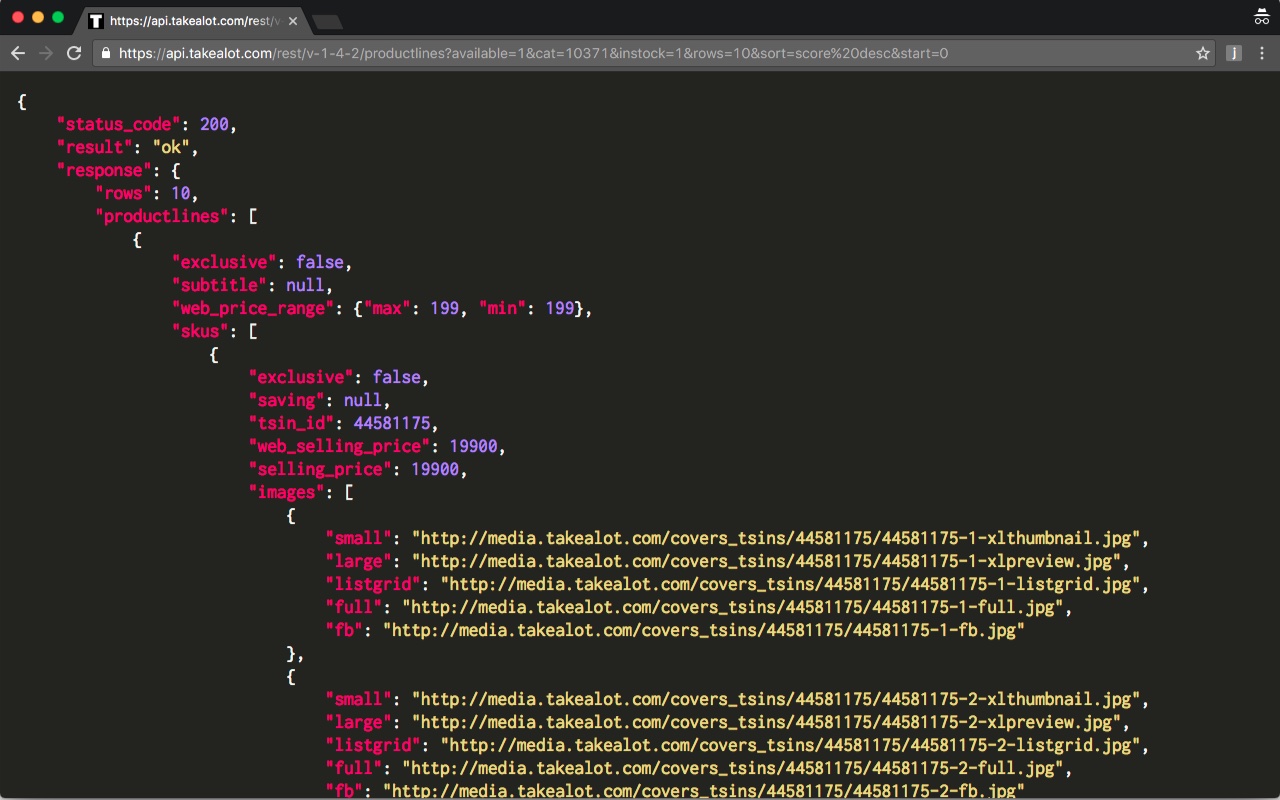The width and height of the screenshot is (1280, 800).
Task: Click the 44581175-2-listgrid.jpg URL
Action: click(790, 745)
